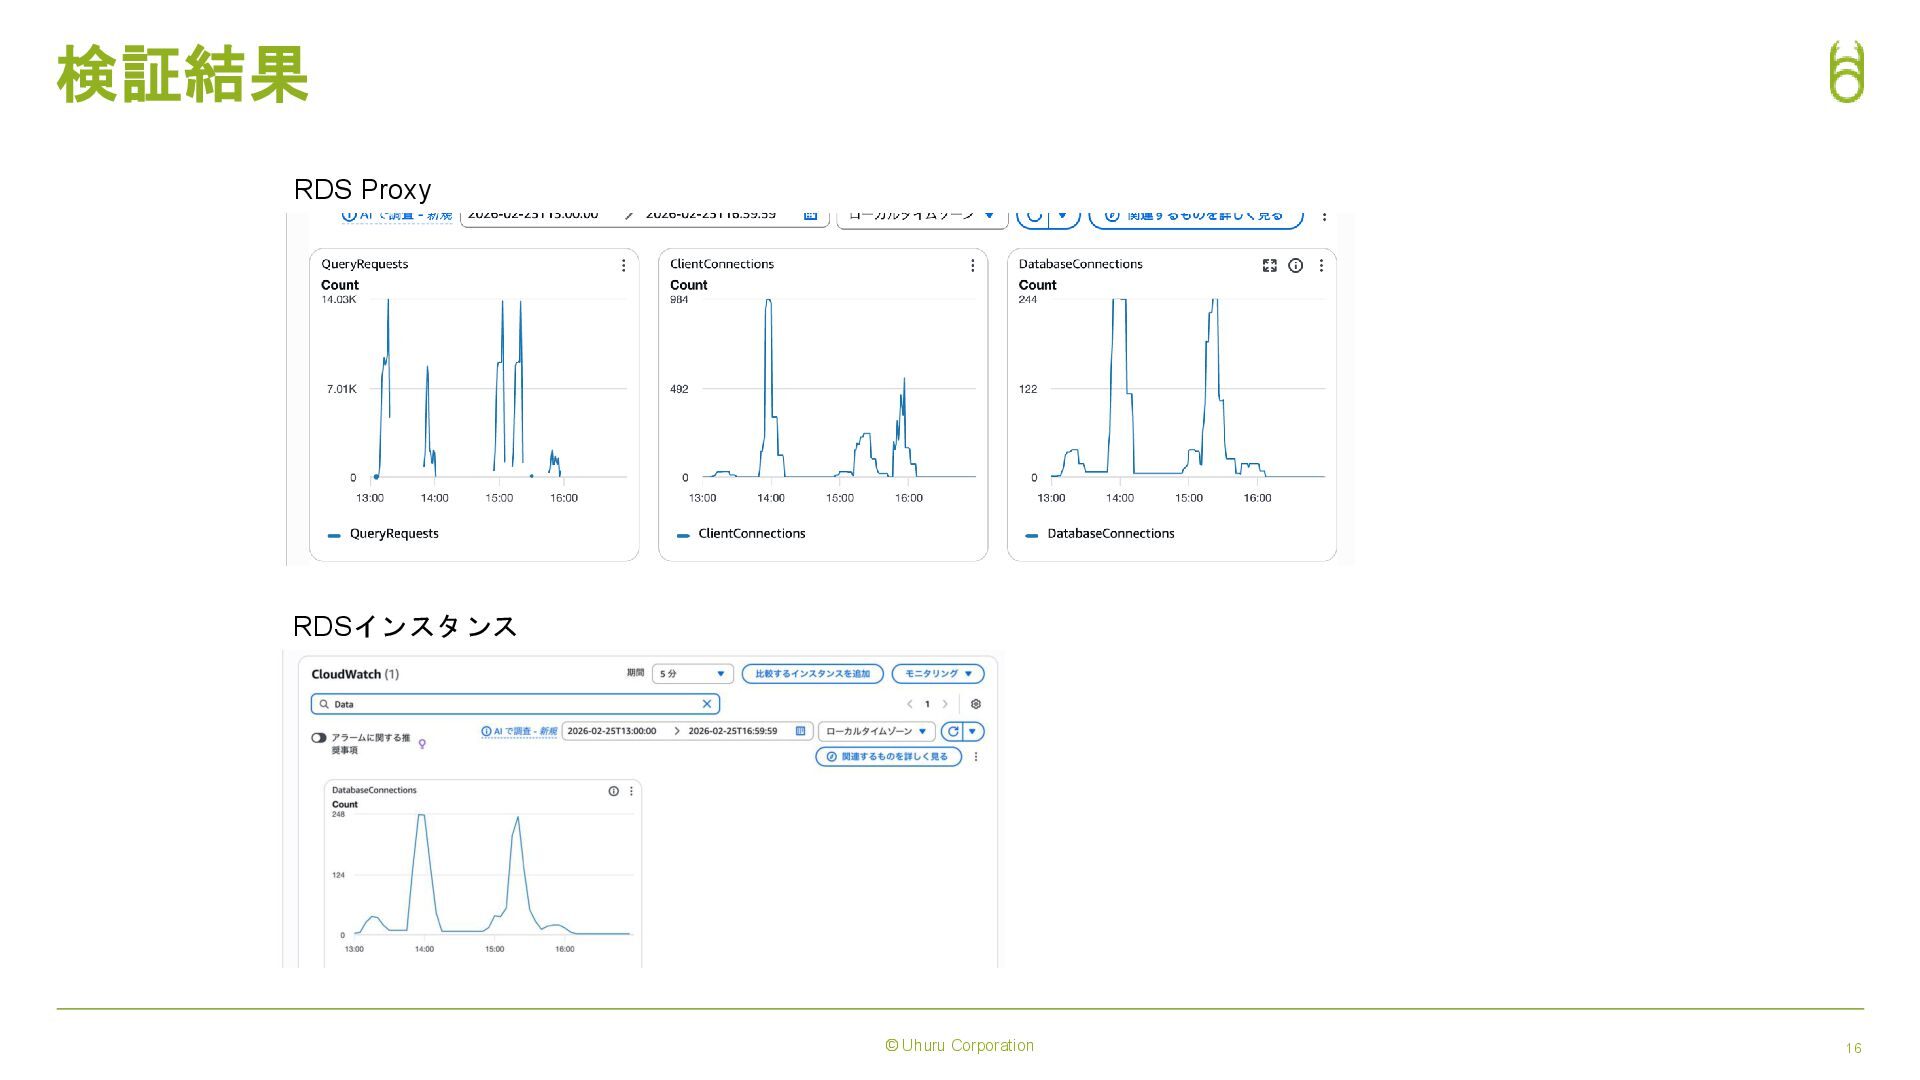Refresh the CloudWatch metrics
The width and height of the screenshot is (1920, 1080).
pyautogui.click(x=952, y=731)
